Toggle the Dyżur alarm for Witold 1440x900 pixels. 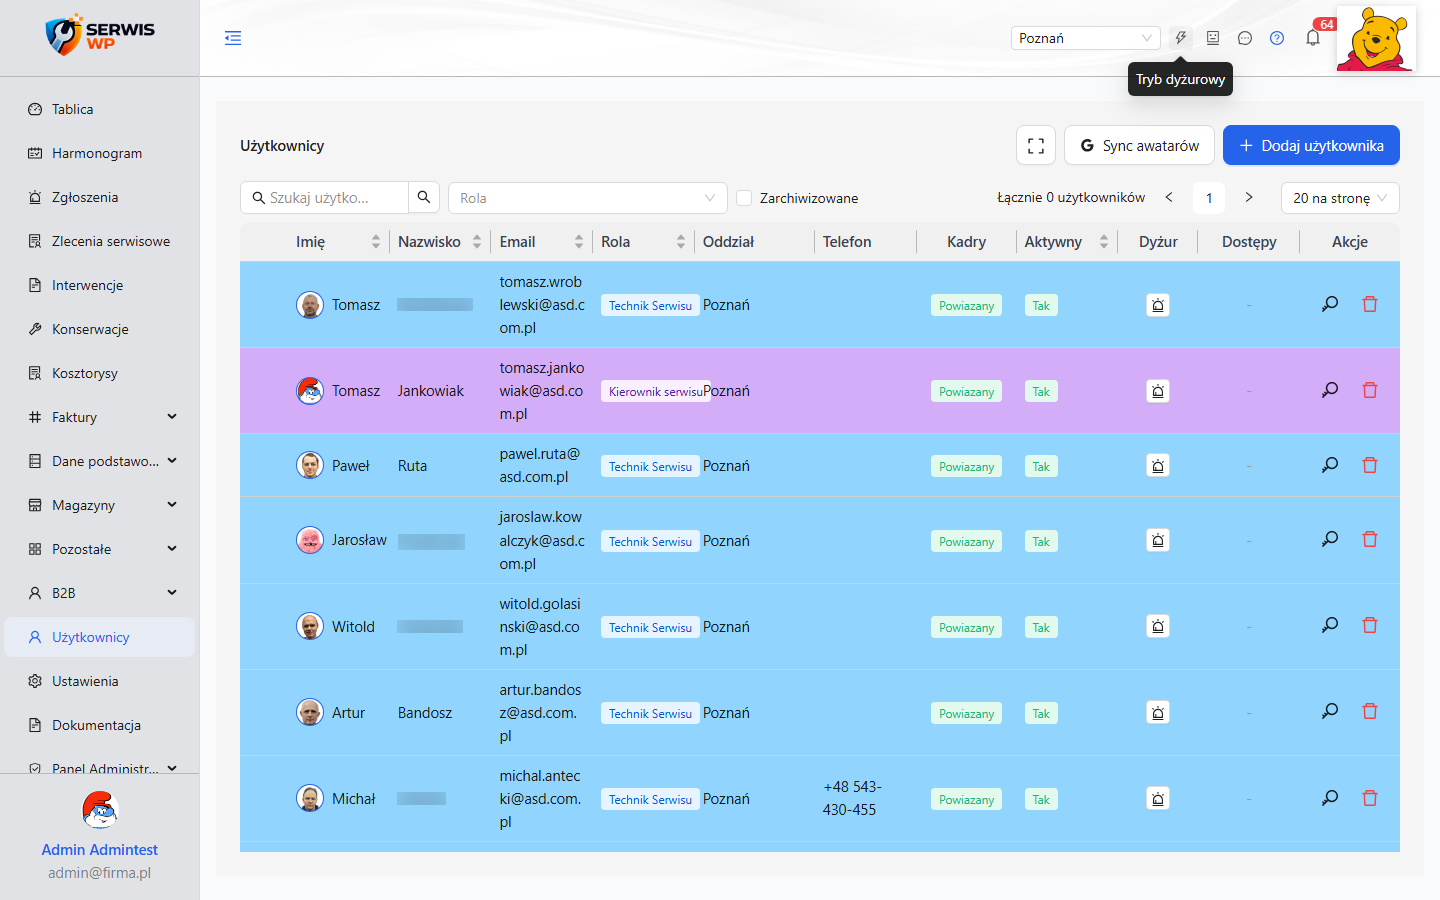coord(1158,627)
